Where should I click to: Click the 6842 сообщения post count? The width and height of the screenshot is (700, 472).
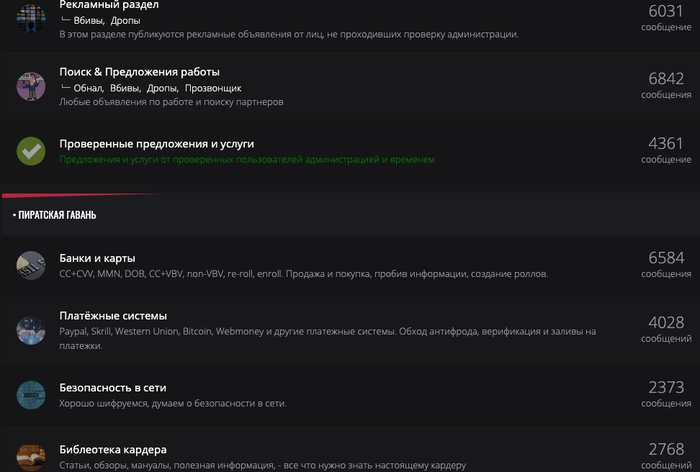(666, 84)
